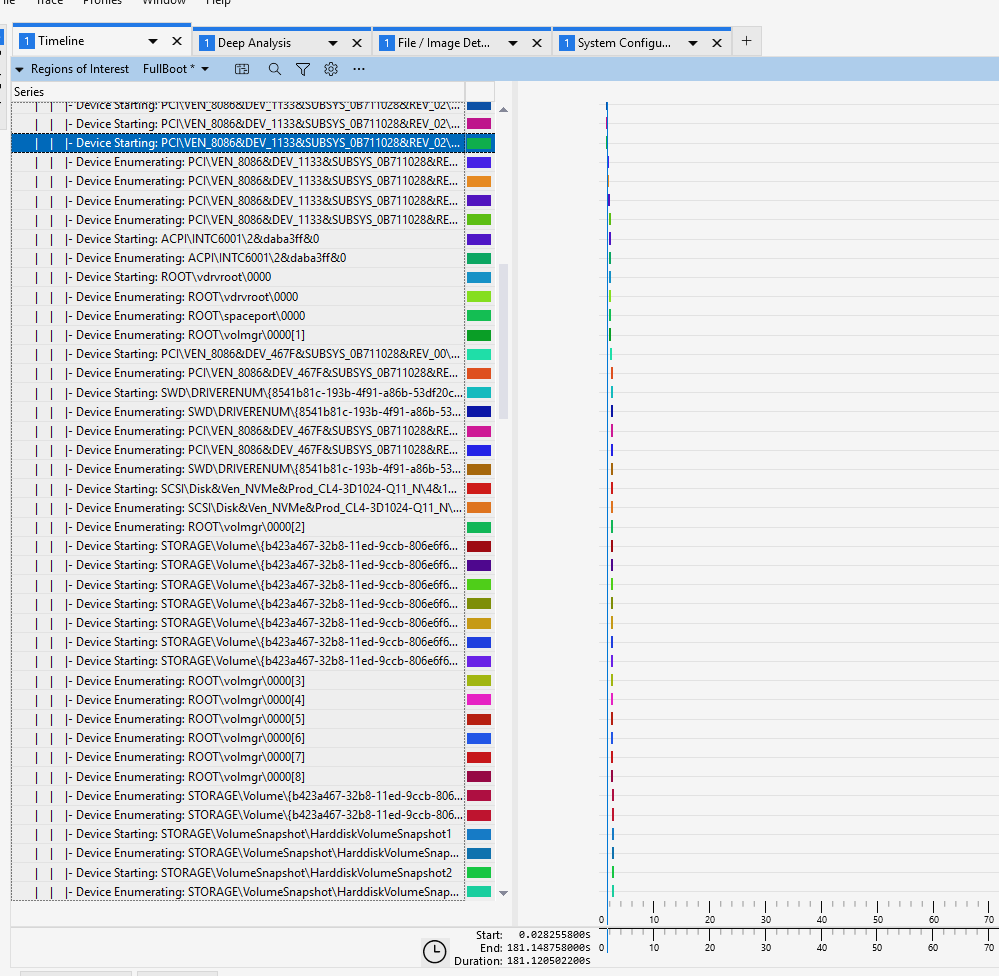Open Timeline tab dropdown arrow
Viewport: 999px width, 976px height.
pos(153,41)
